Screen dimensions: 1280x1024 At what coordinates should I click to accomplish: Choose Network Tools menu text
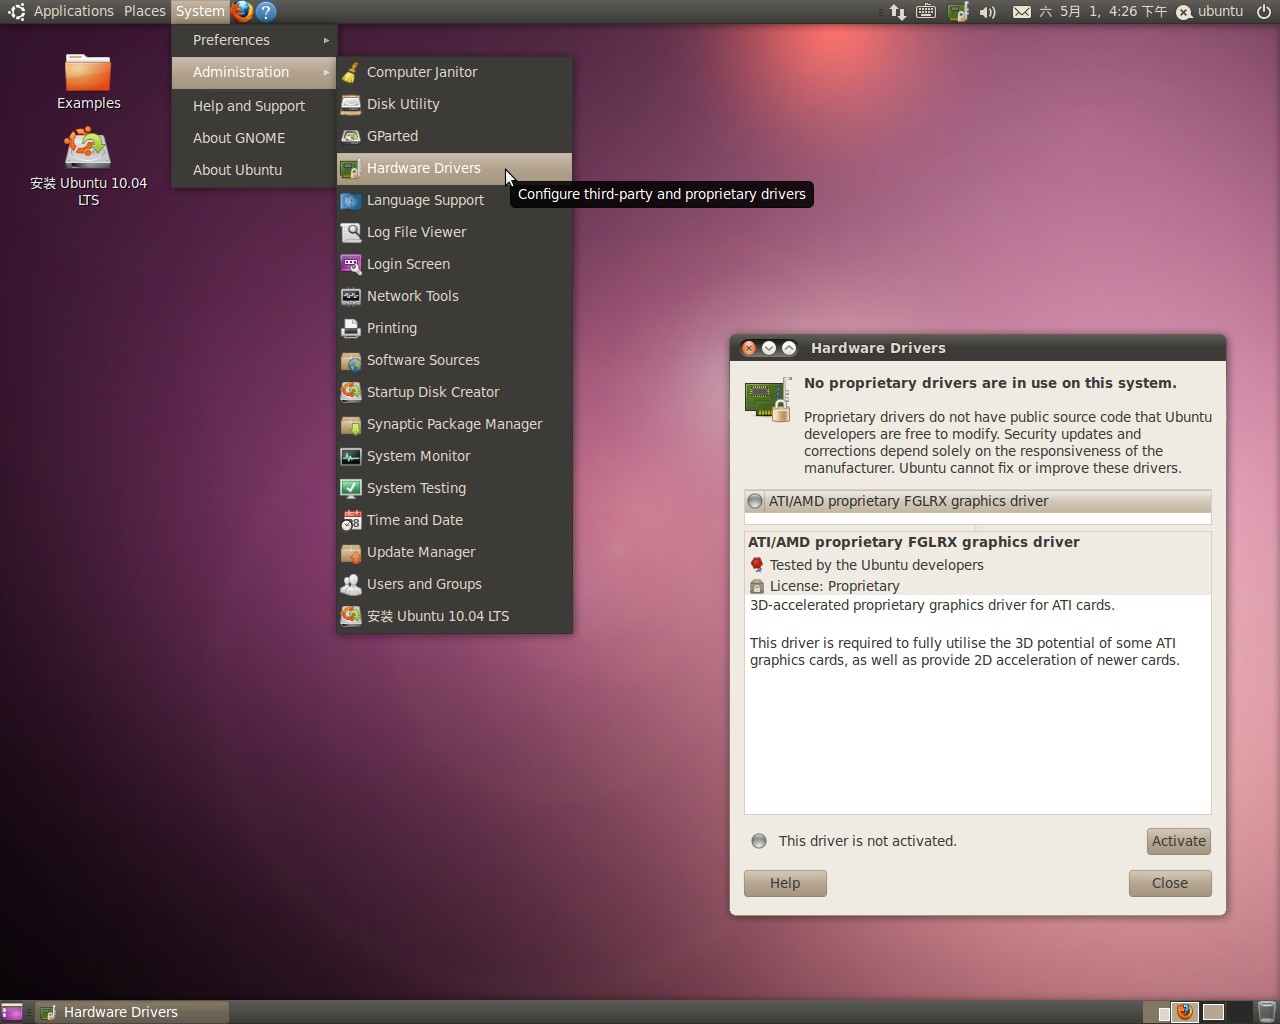tap(412, 296)
